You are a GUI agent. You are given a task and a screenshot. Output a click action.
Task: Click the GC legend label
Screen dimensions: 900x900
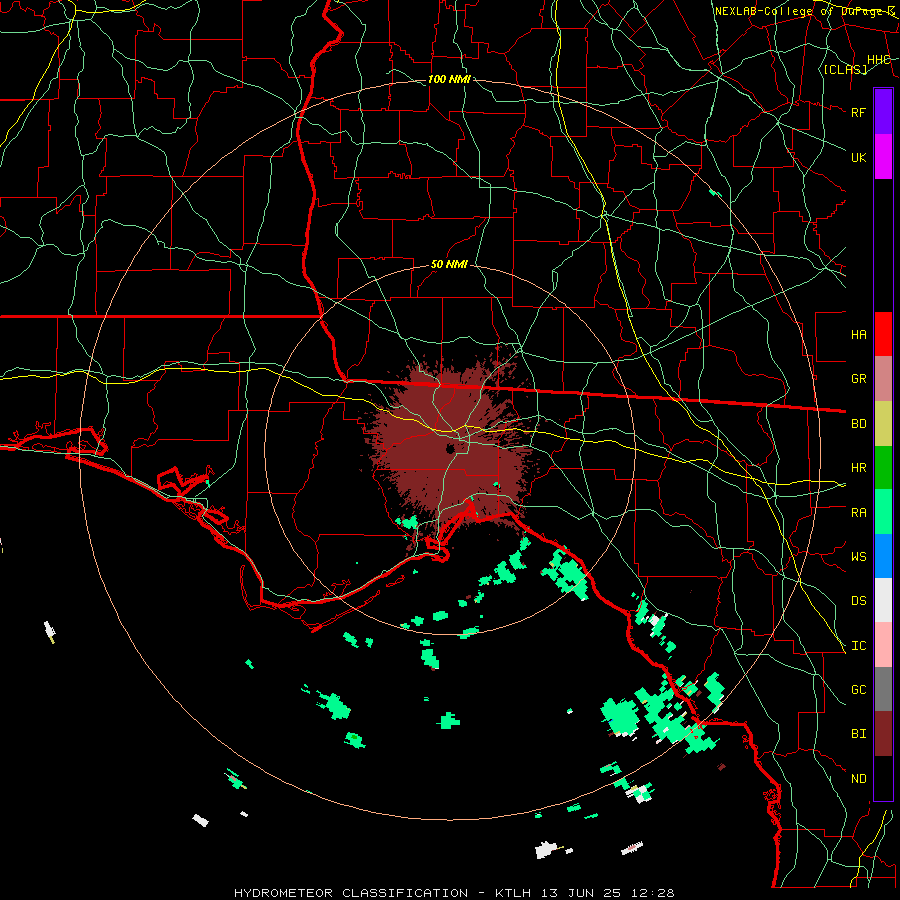click(x=858, y=690)
